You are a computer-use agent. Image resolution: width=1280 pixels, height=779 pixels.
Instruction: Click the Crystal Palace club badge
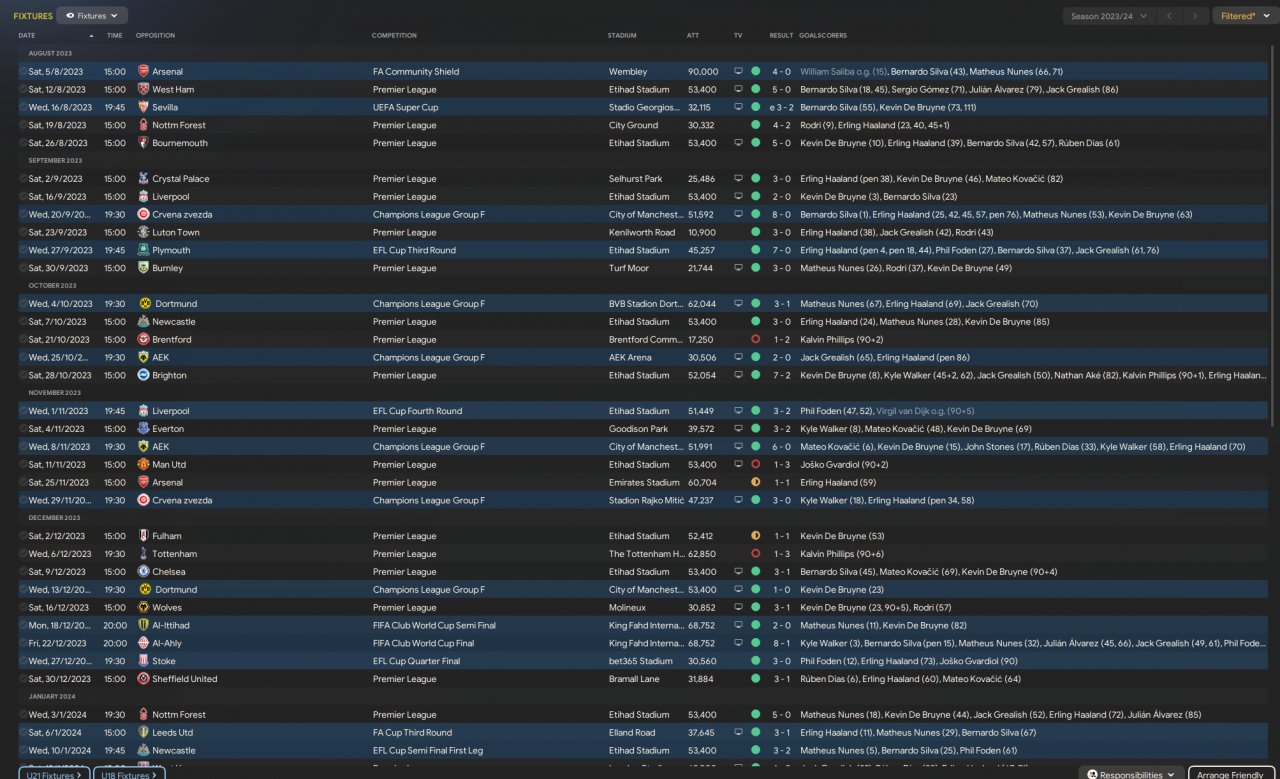coord(143,179)
